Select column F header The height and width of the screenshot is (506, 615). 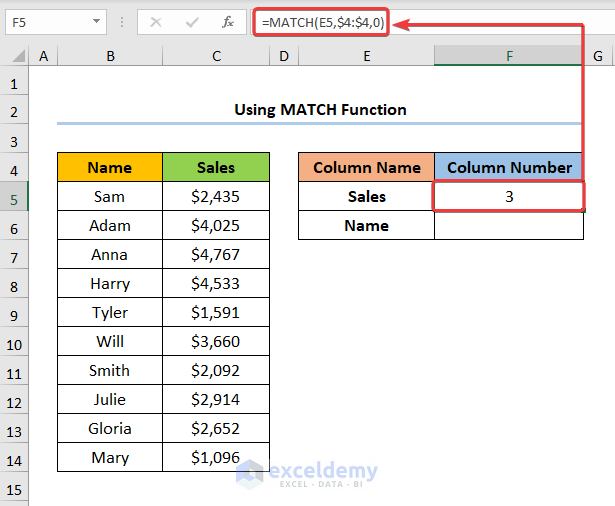[x=509, y=58]
